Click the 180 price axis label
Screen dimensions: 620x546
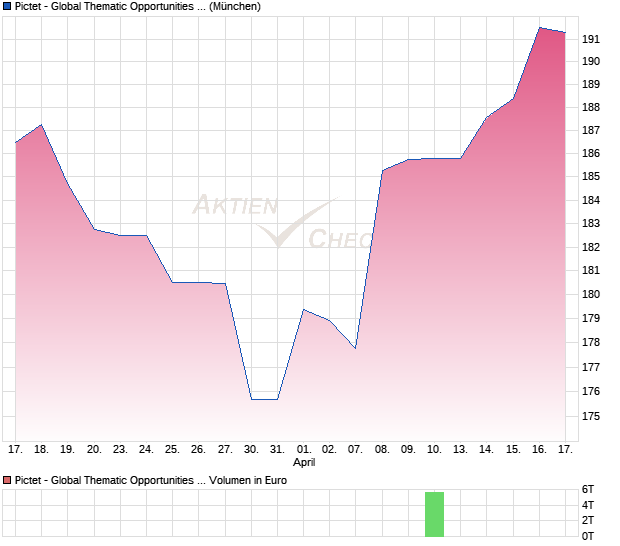591,294
